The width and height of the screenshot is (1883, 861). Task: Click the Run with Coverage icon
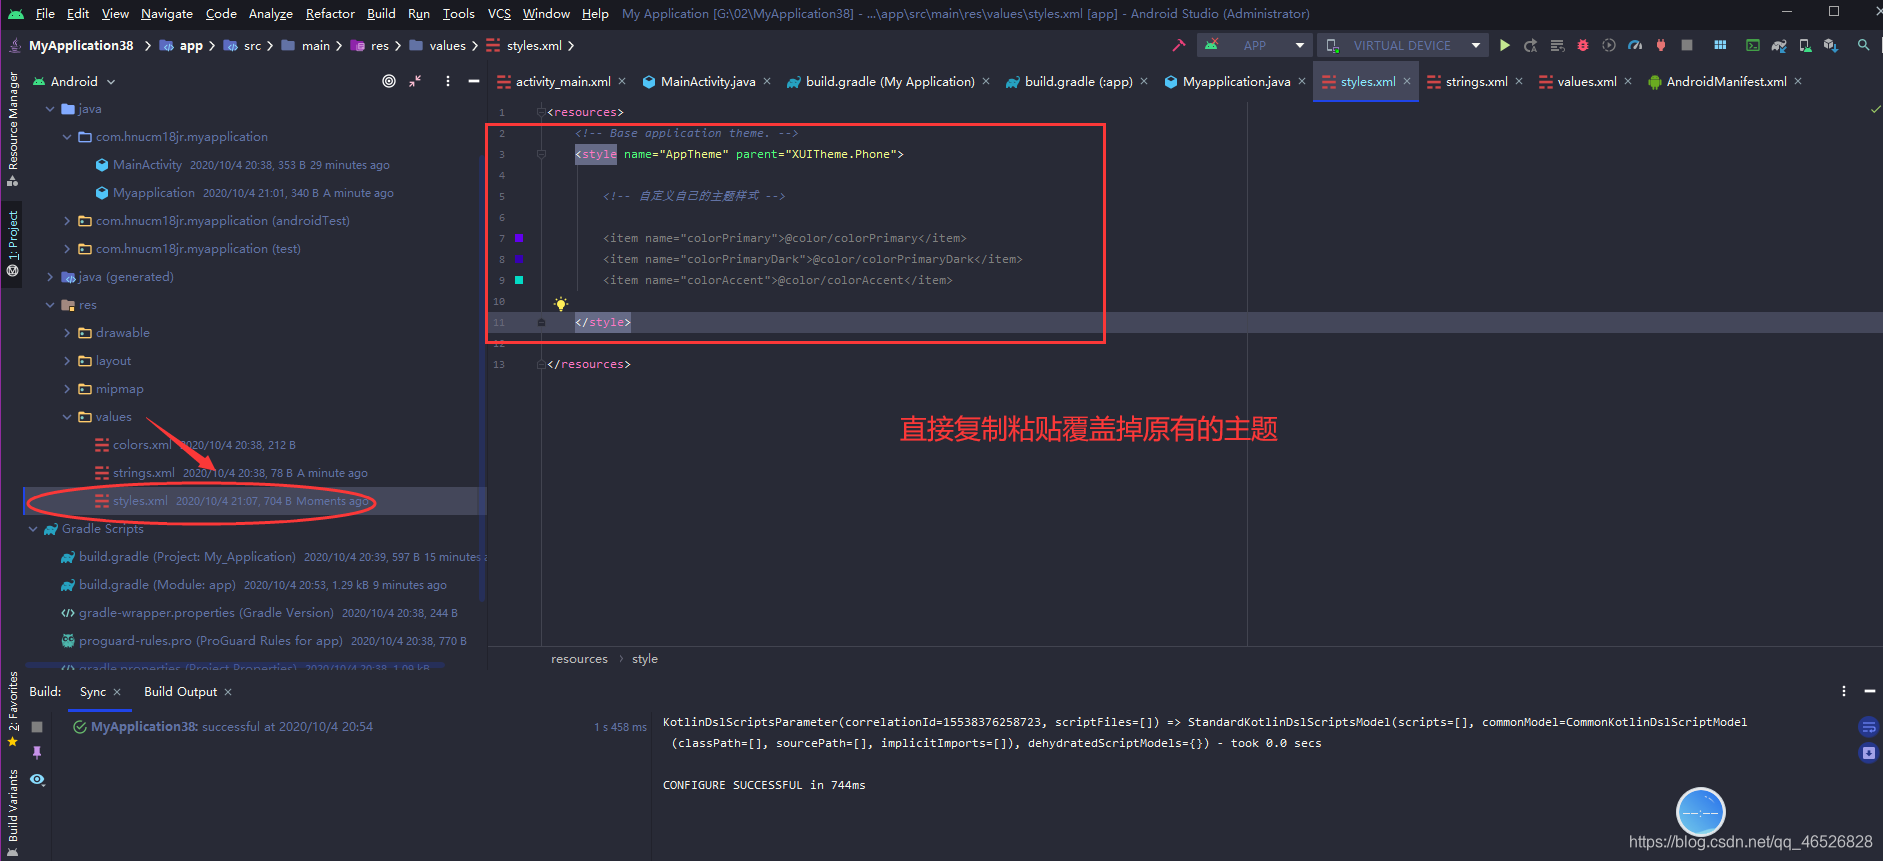(x=1609, y=45)
